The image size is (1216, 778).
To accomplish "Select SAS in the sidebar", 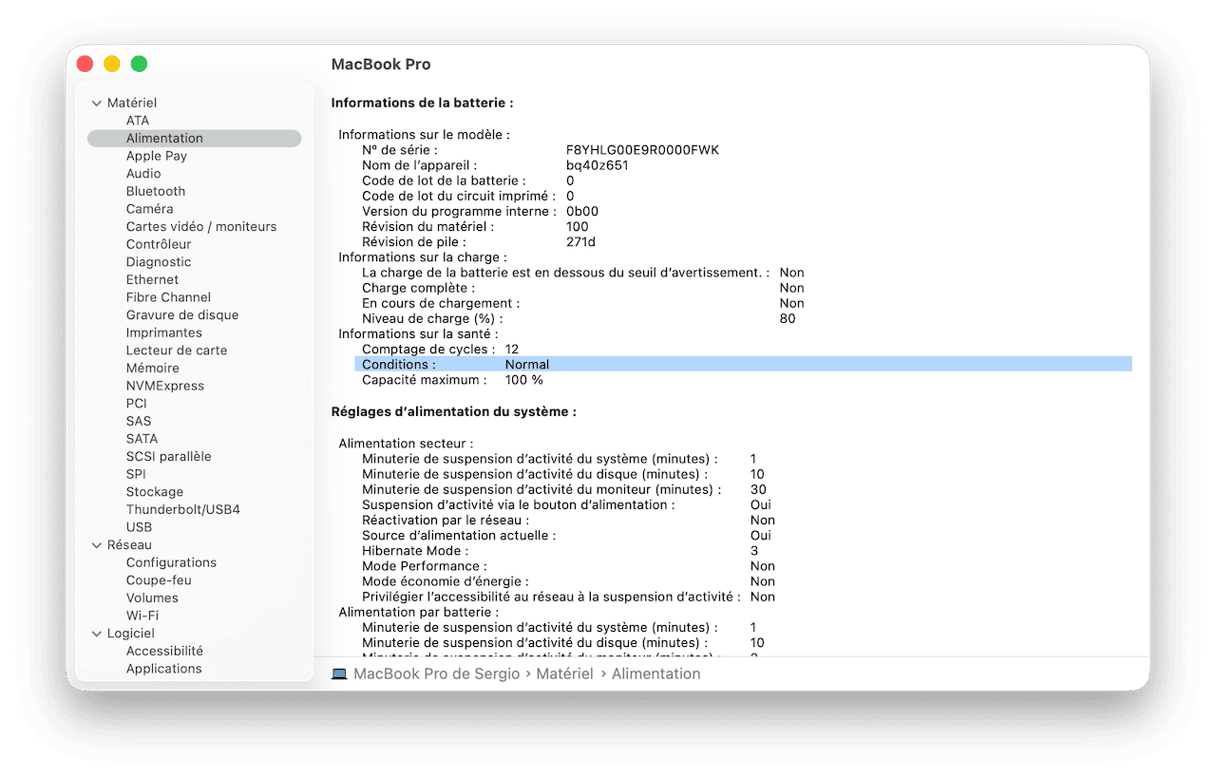I will (138, 421).
